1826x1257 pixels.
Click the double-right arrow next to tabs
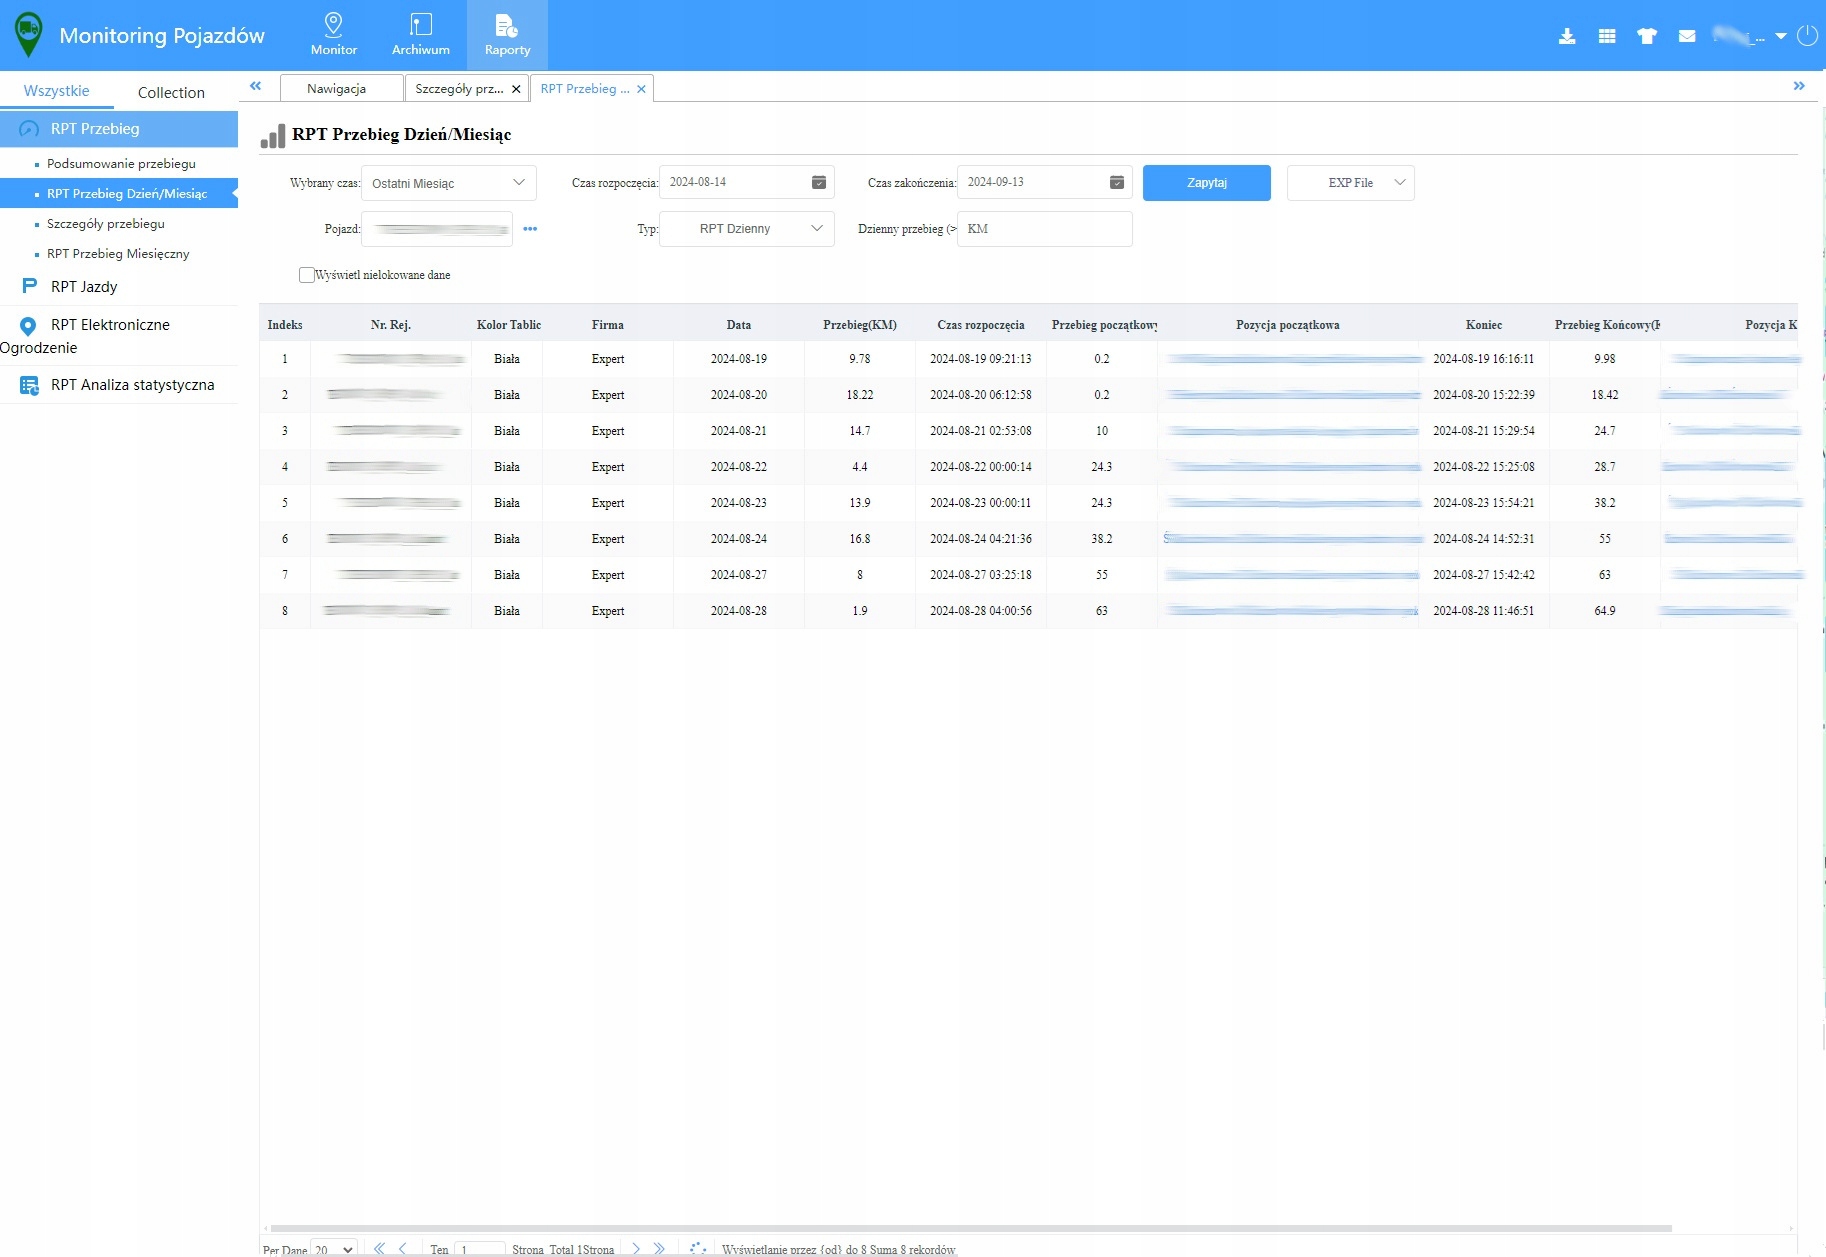pos(1799,86)
